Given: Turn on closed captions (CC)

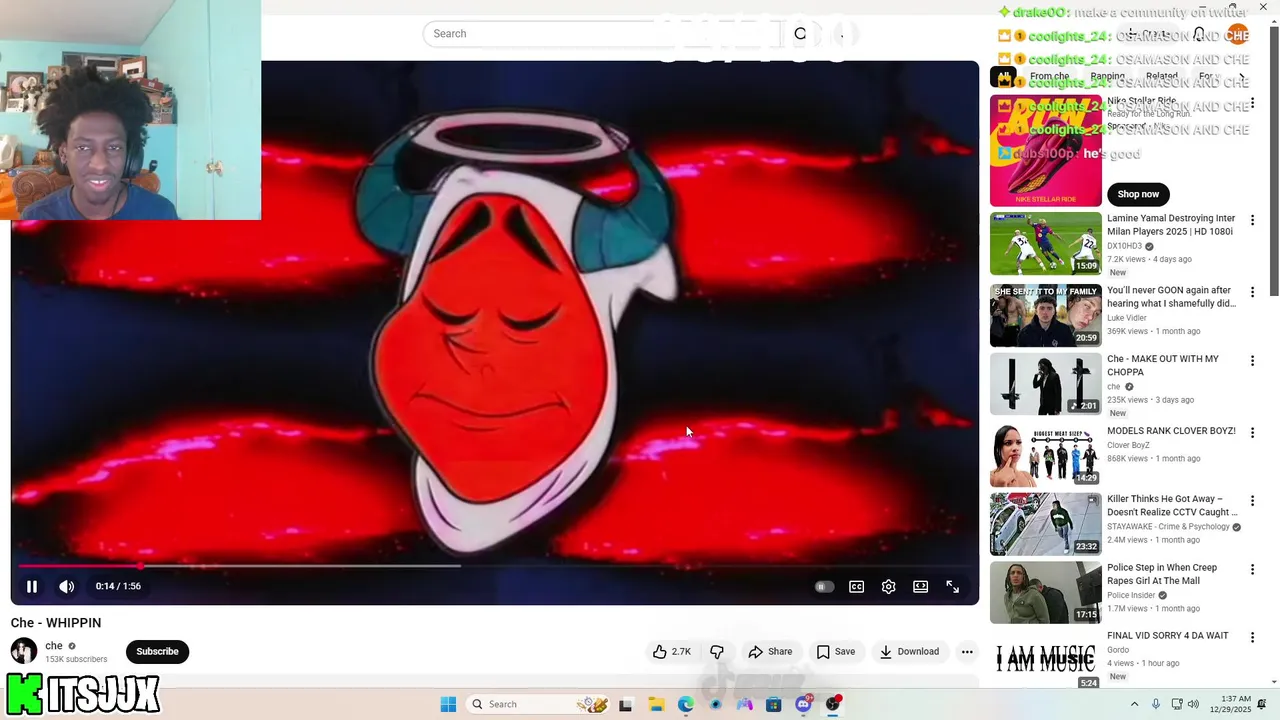Looking at the screenshot, I should [857, 587].
